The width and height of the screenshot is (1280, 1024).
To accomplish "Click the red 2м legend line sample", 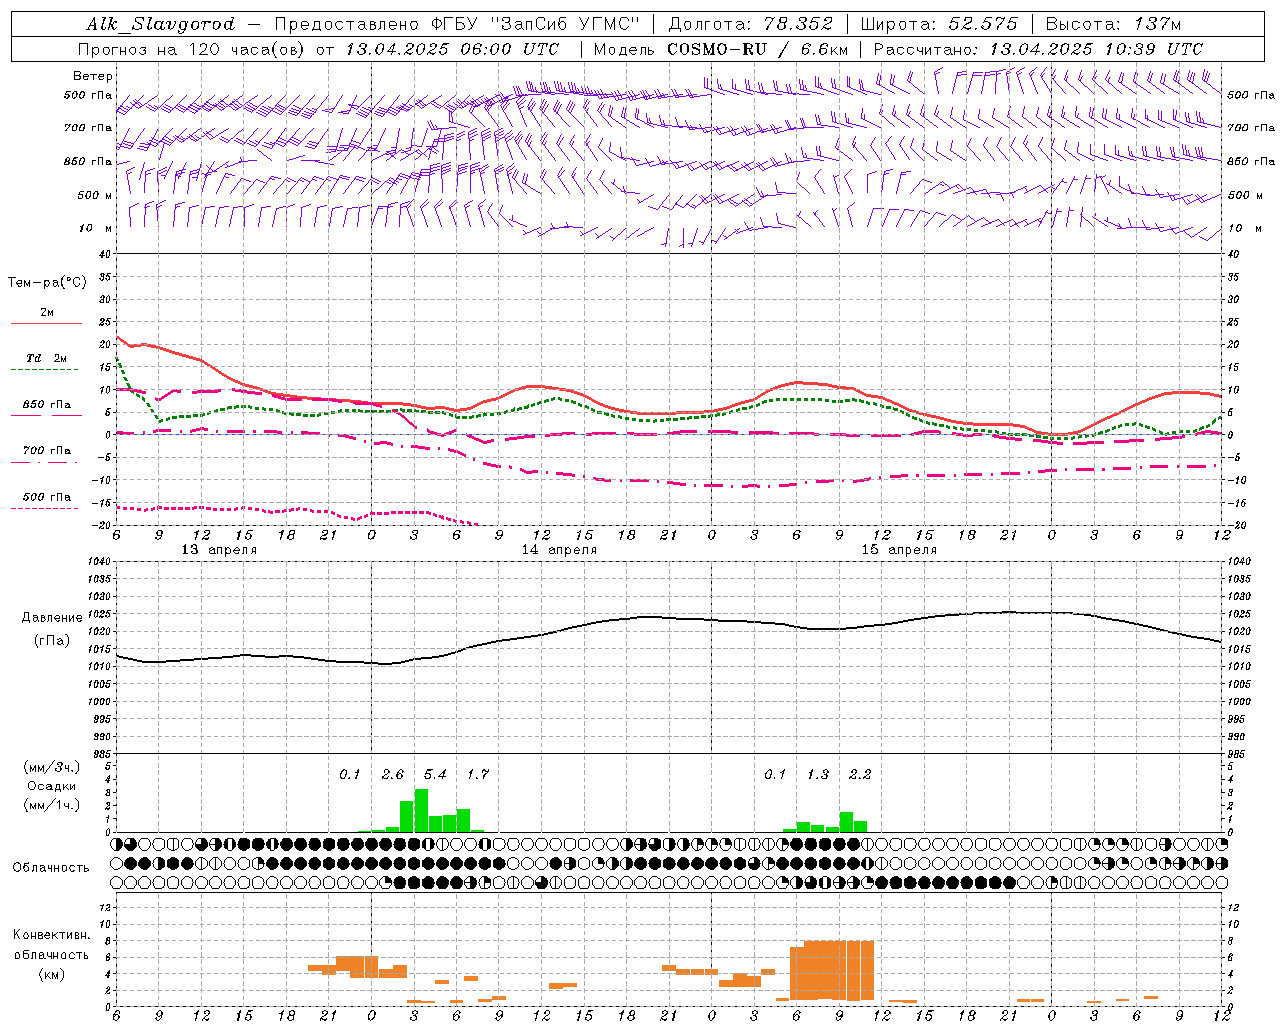I will point(46,324).
